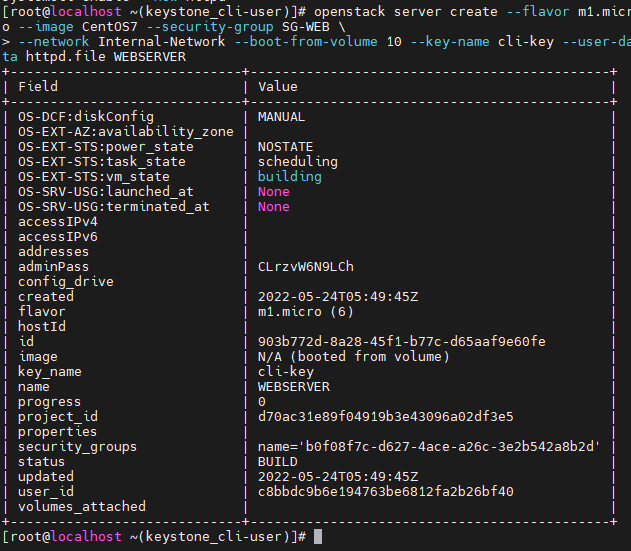Screen dimensions: 631x551
Task: Click the 'OS-EXT-STS:power_state' field
Action: coord(106,147)
